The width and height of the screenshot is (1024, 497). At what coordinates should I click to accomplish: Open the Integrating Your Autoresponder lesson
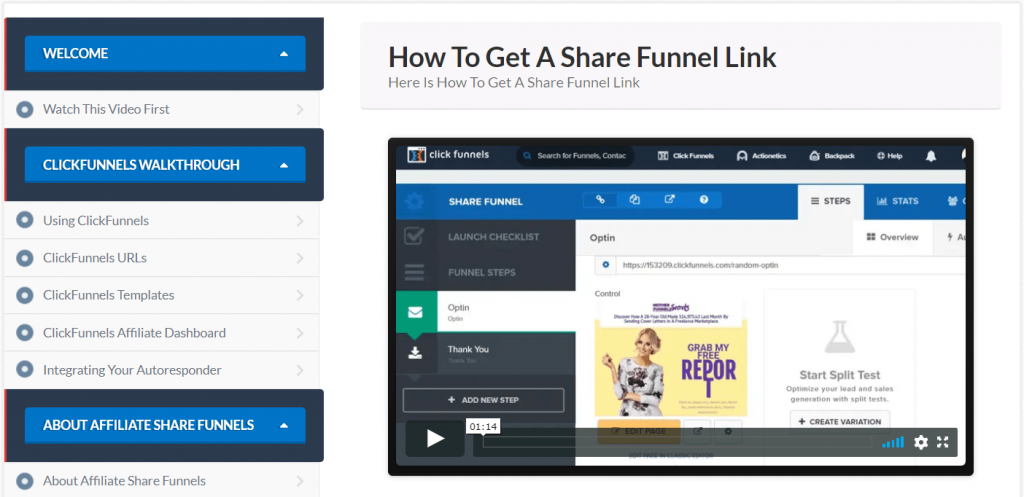(x=161, y=370)
